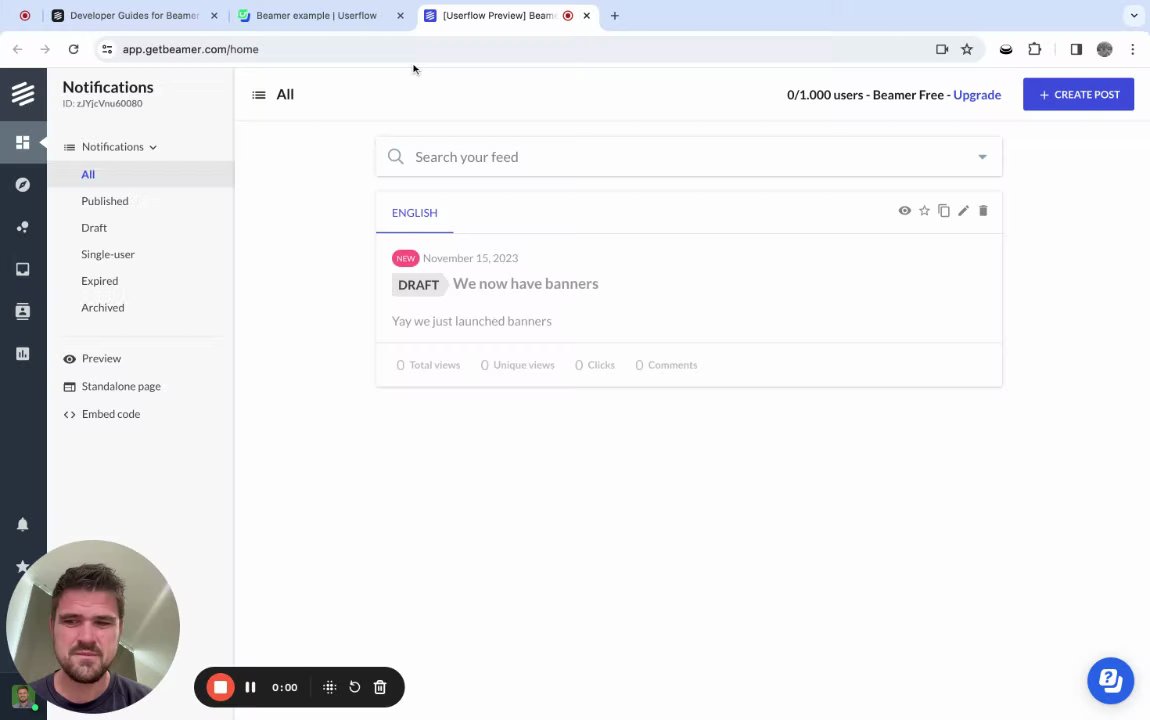
Task: Star the 'We now have banners' post
Action: (x=924, y=210)
